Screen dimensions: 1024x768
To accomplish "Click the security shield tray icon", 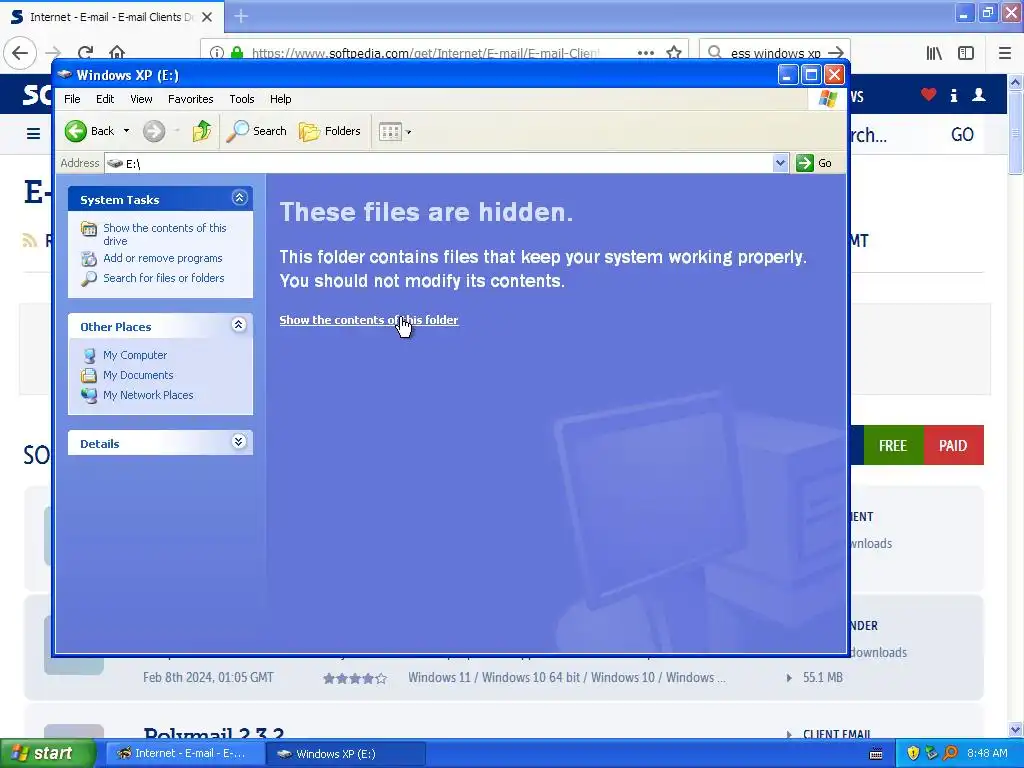I will 913,754.
